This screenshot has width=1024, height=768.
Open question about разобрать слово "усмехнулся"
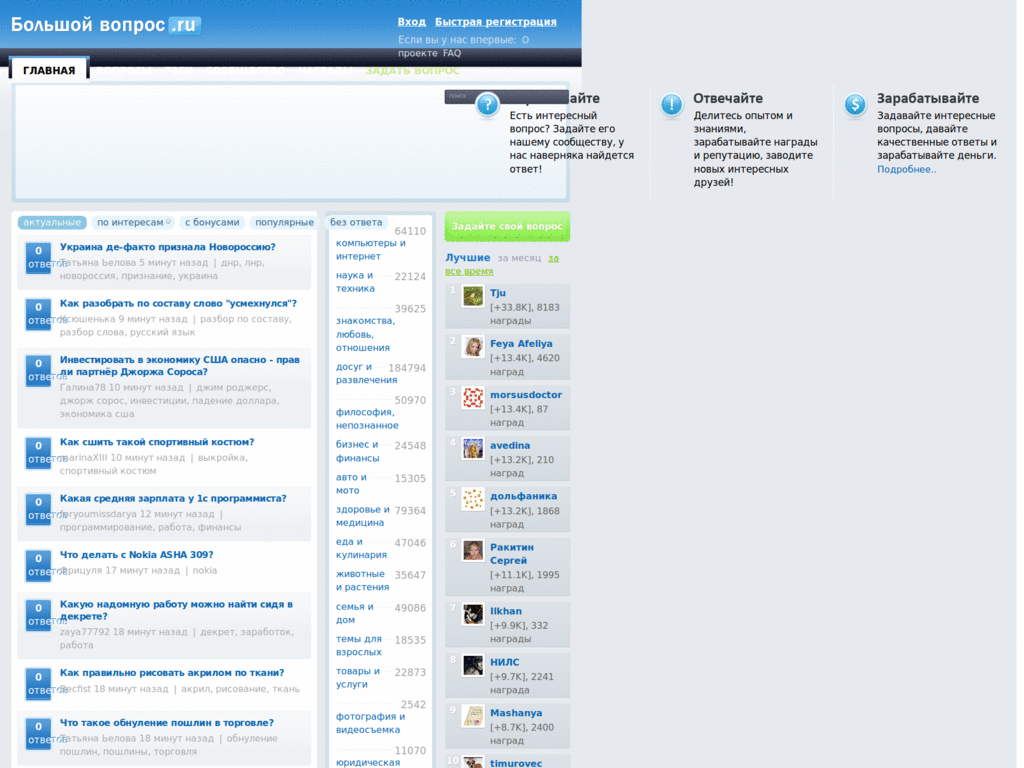tap(178, 304)
